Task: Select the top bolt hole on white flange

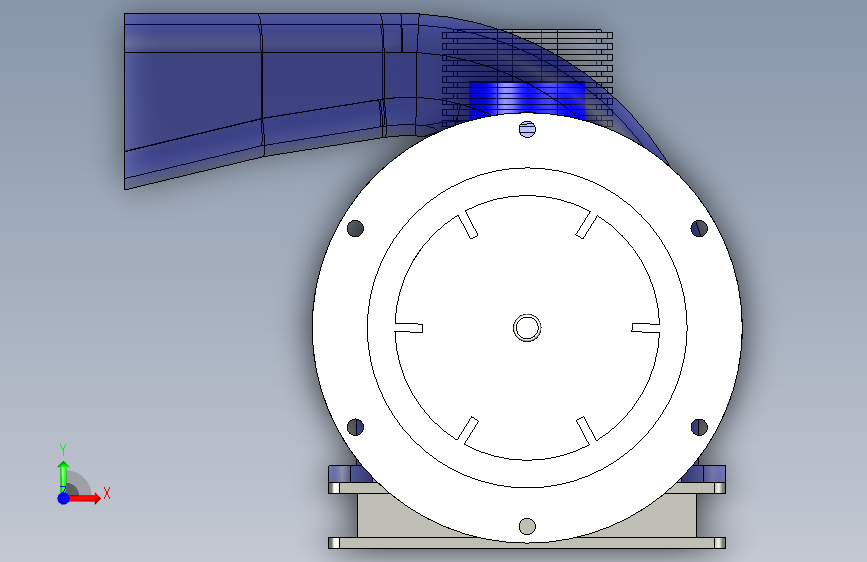Action: 527,129
